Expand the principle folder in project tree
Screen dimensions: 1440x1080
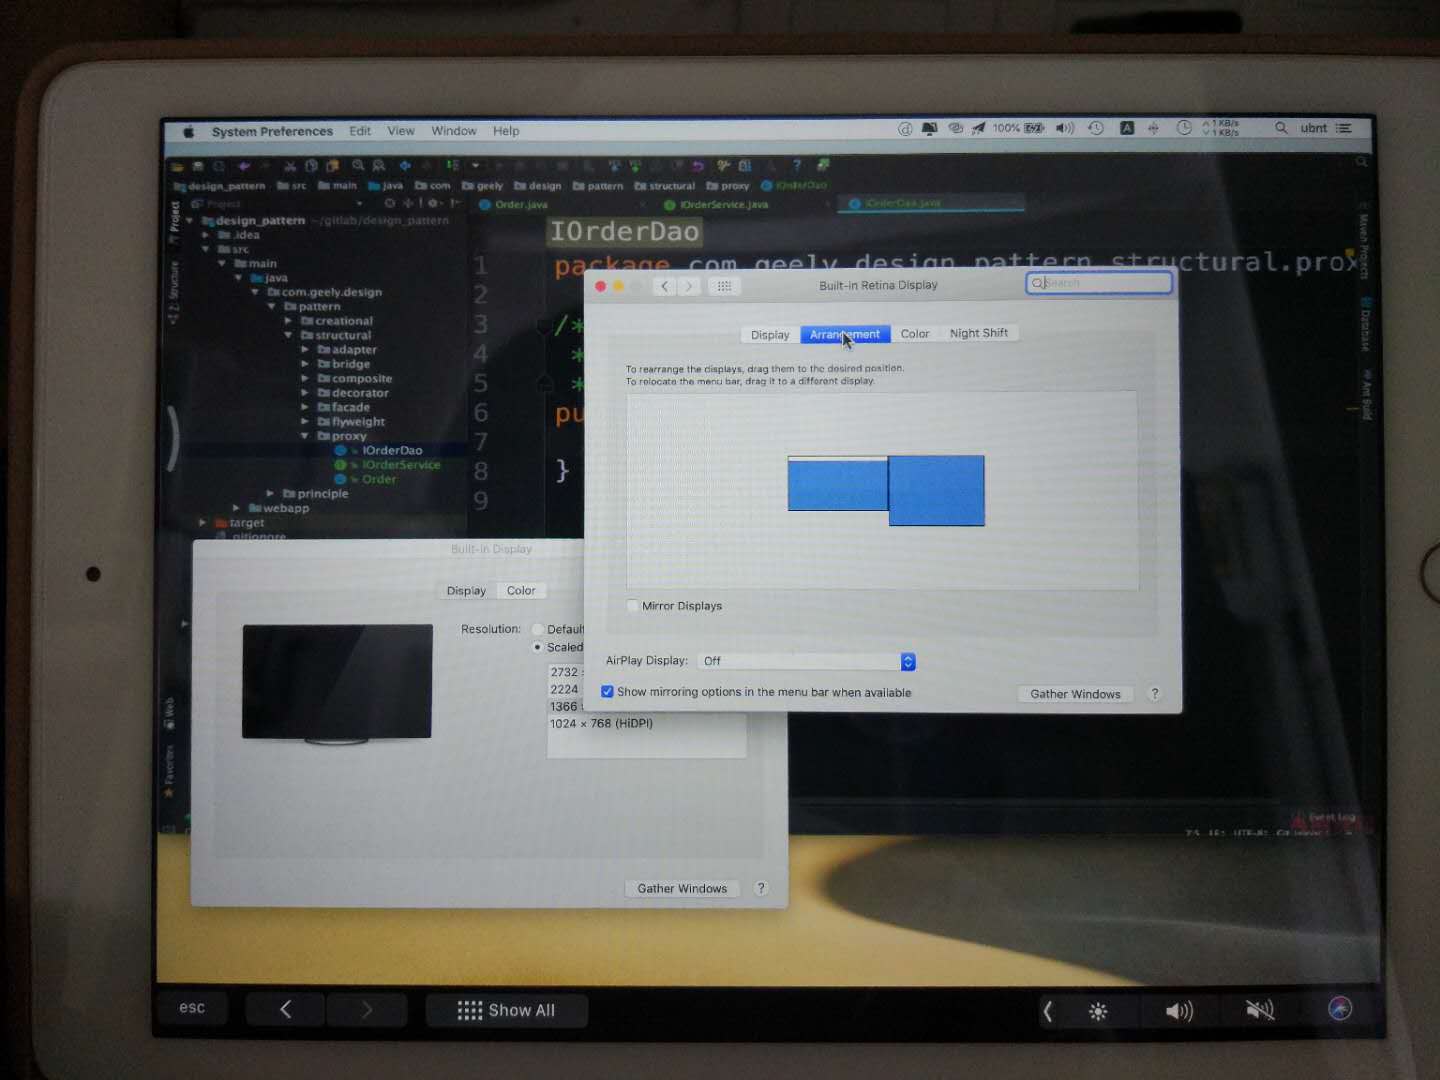tap(270, 494)
